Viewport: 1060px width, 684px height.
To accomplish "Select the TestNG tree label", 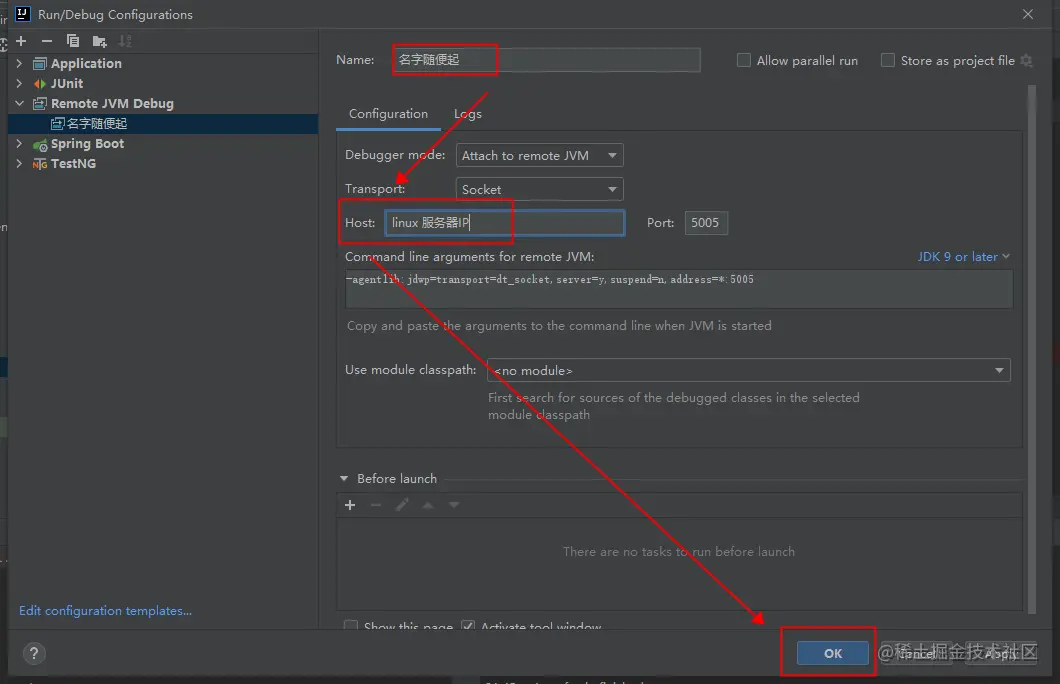I will coord(74,164).
